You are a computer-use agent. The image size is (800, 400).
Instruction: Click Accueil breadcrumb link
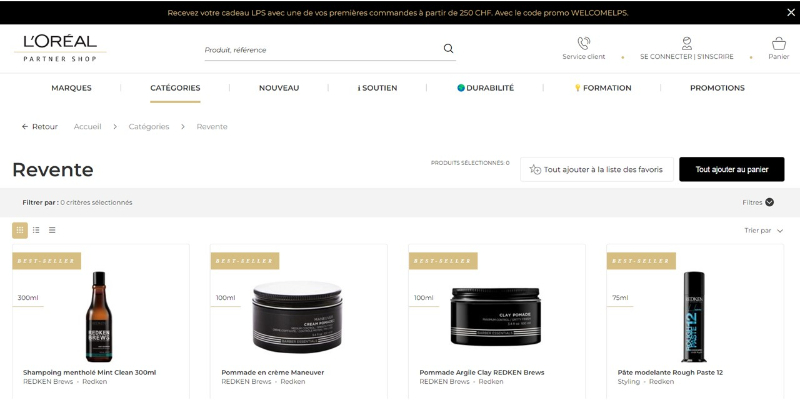pyautogui.click(x=87, y=127)
